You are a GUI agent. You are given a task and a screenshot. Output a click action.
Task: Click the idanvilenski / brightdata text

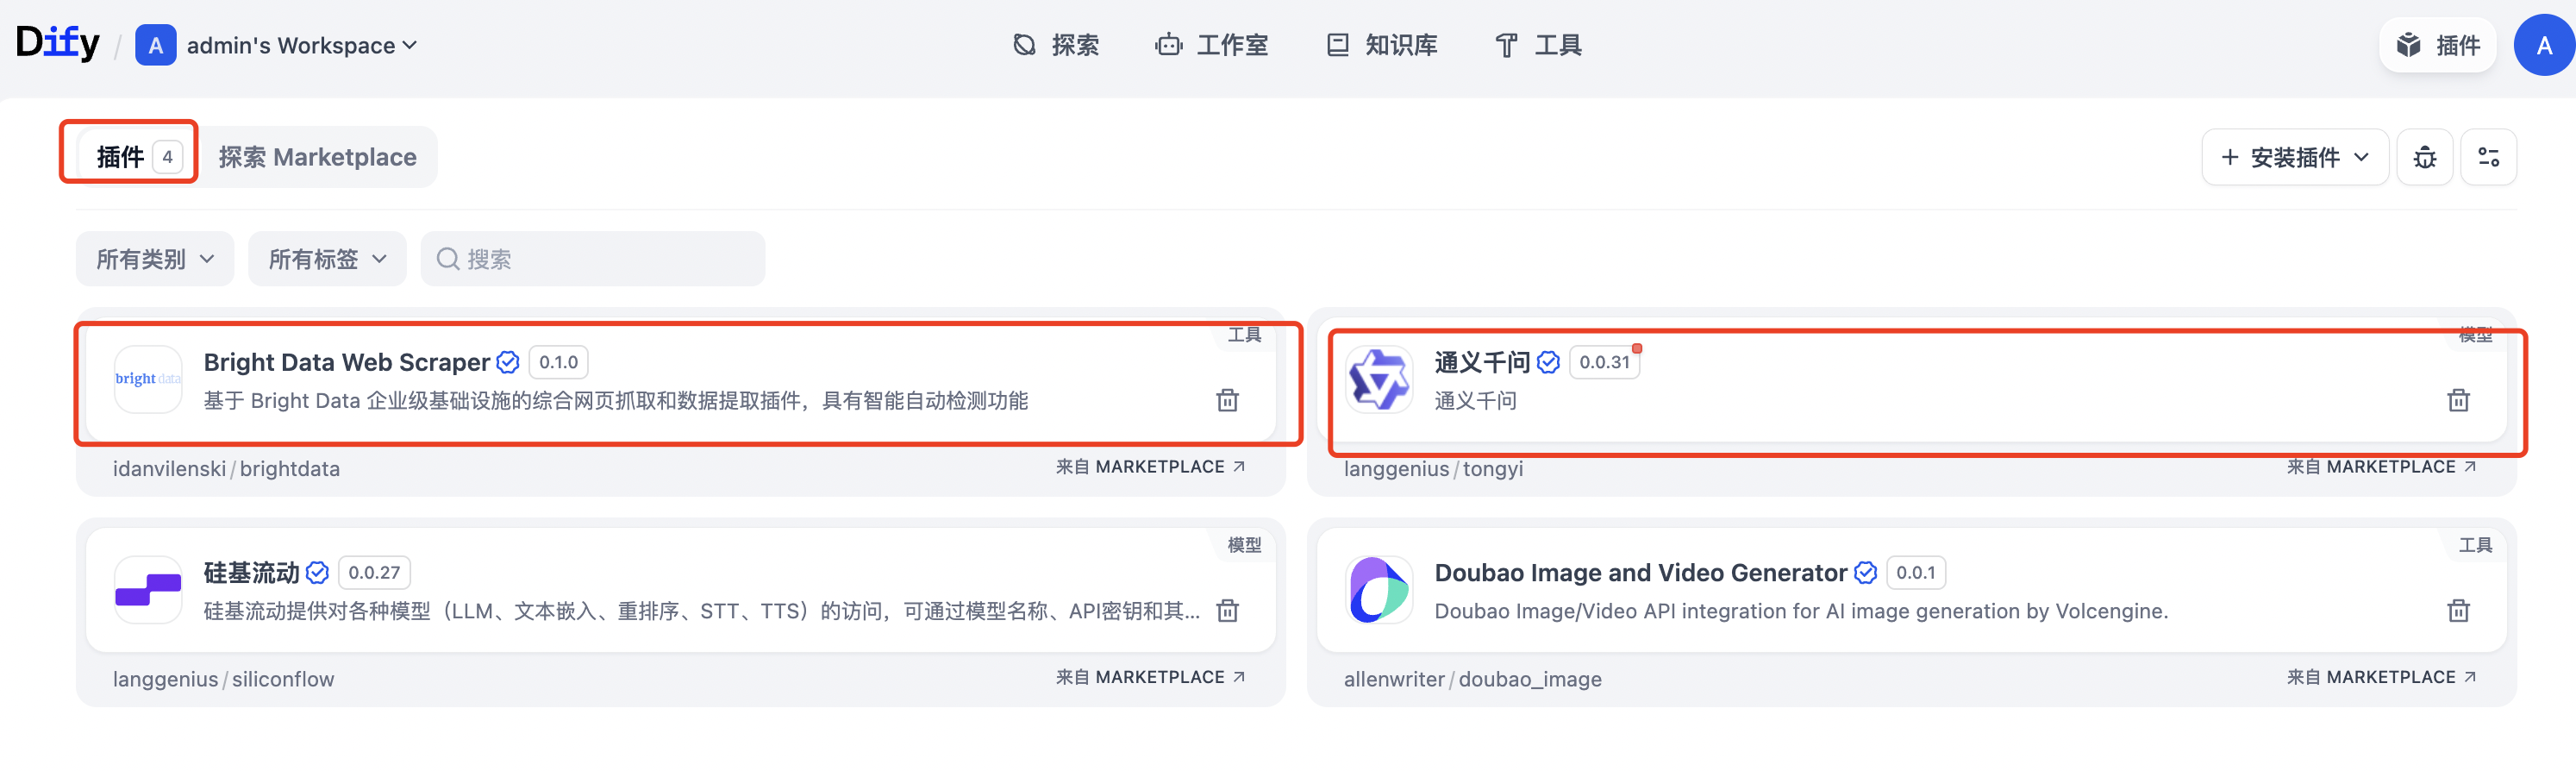(x=226, y=469)
